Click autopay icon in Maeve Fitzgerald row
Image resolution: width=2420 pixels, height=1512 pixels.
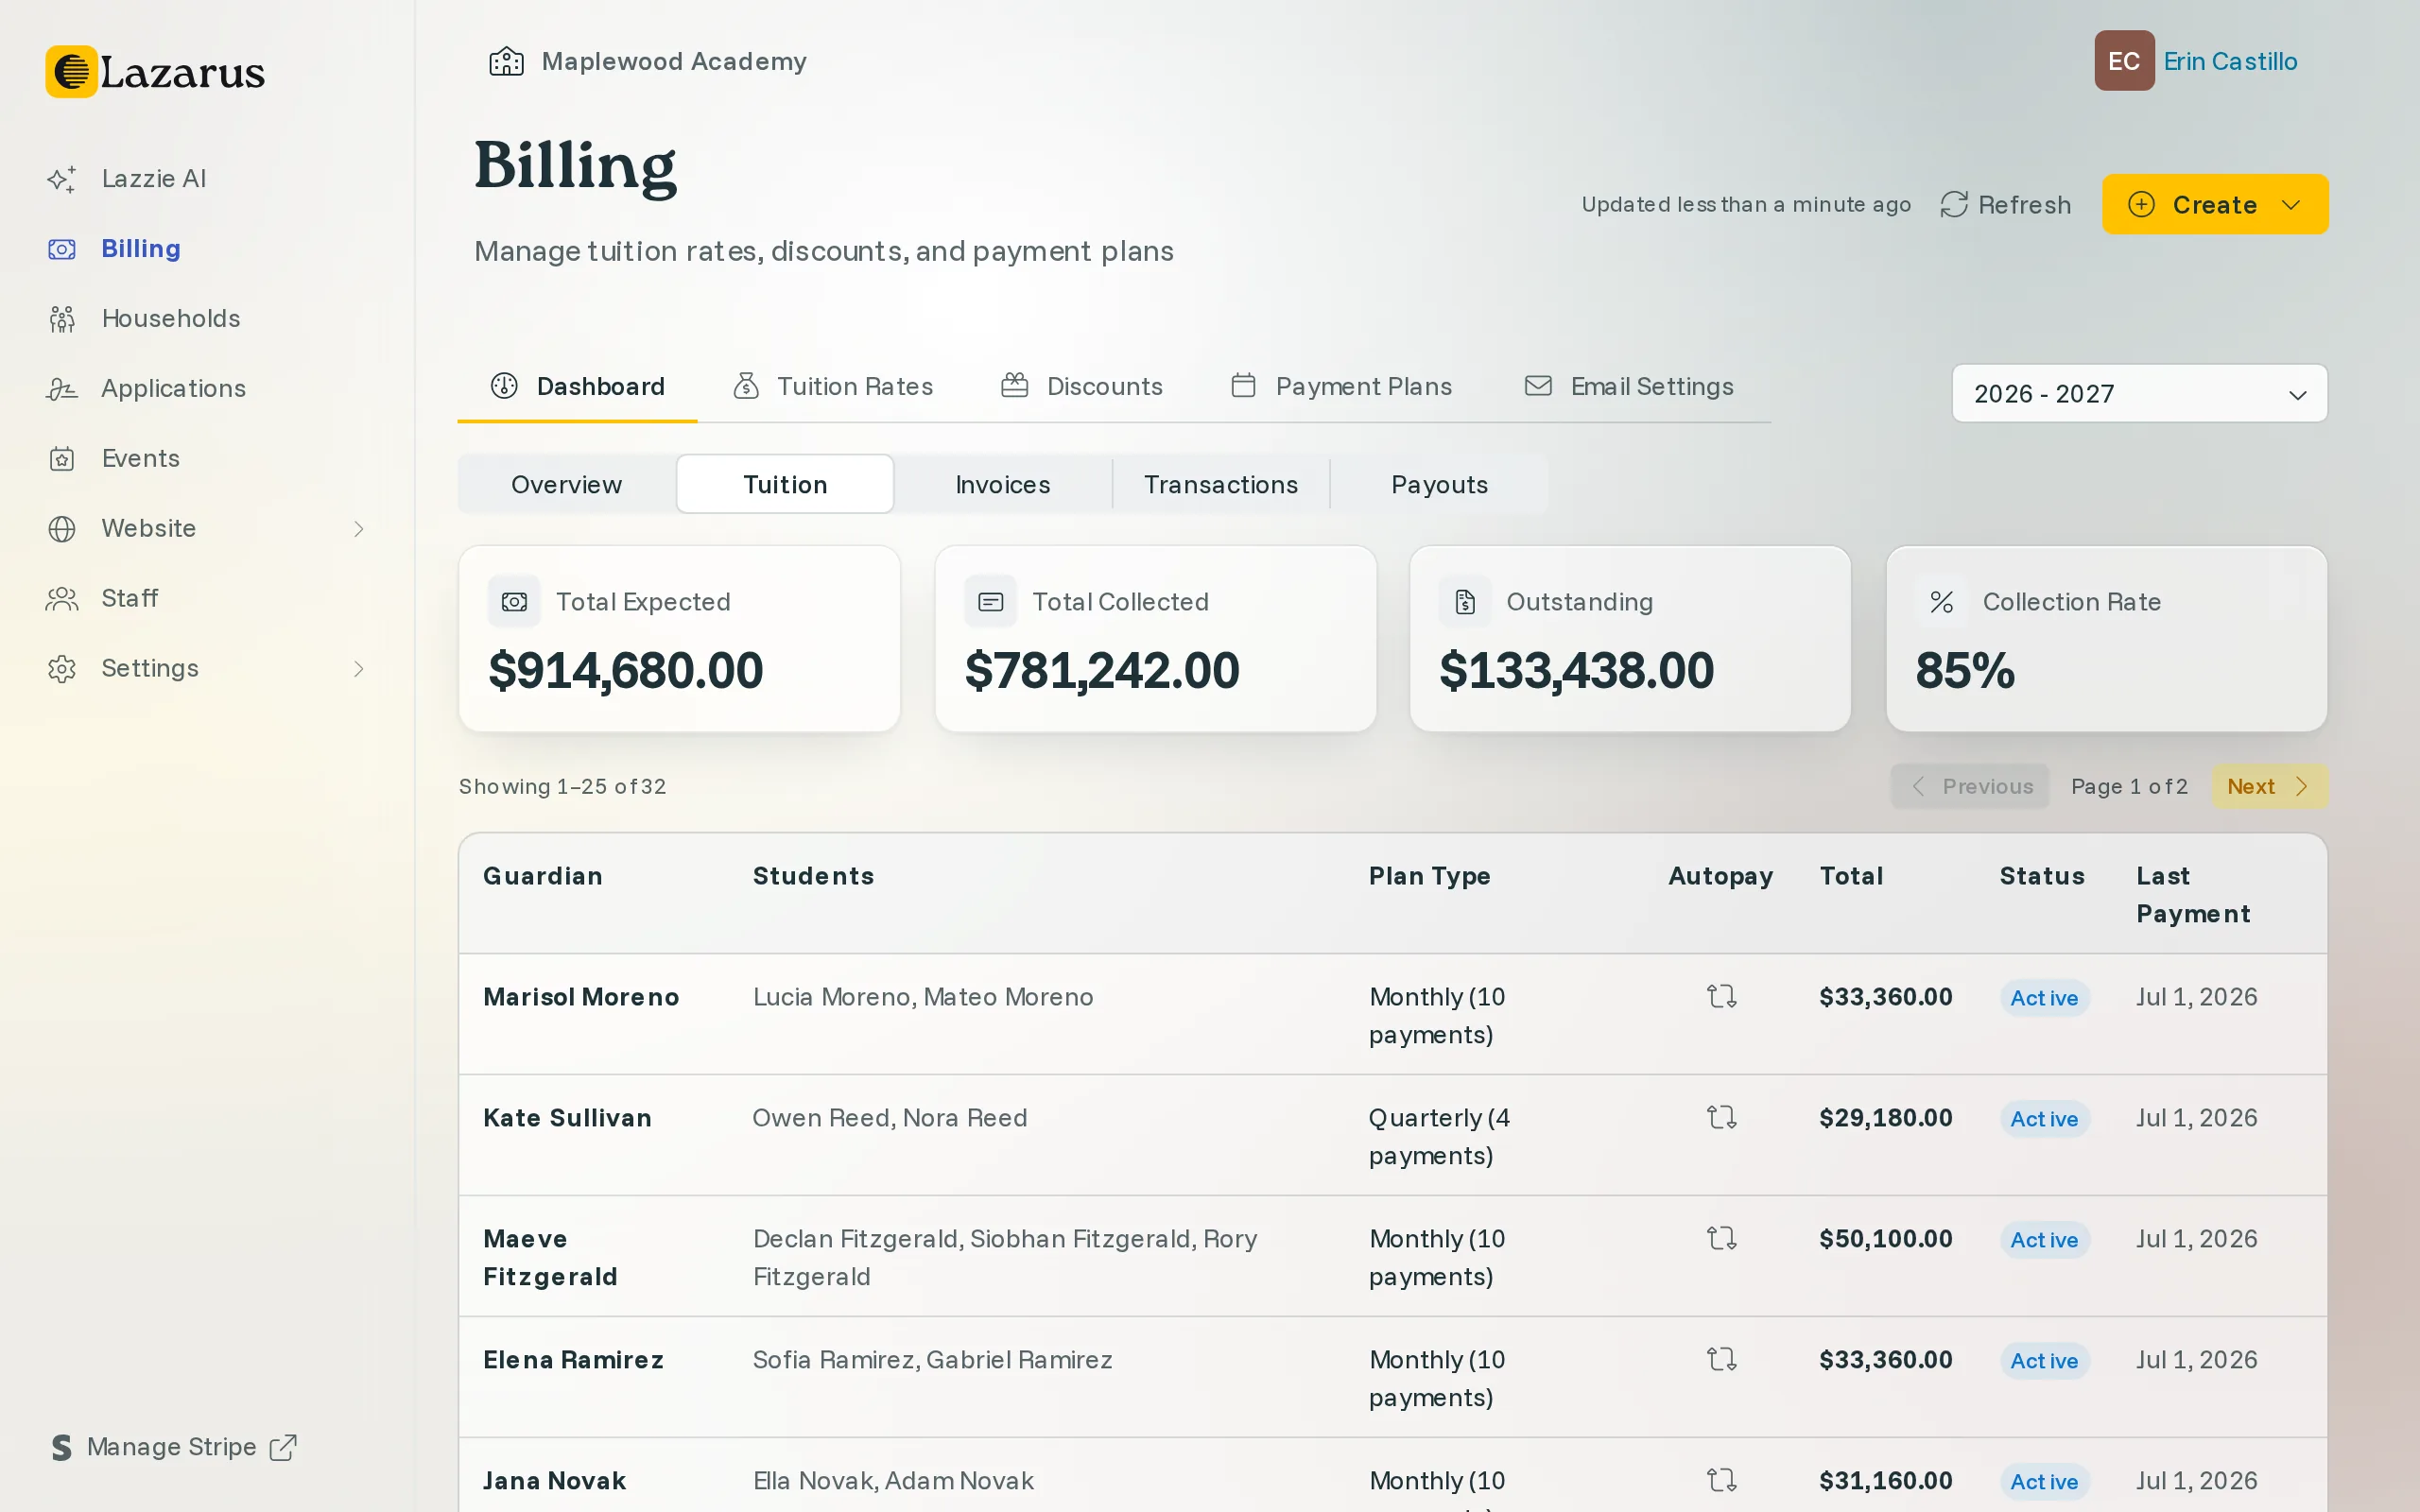click(x=1721, y=1238)
